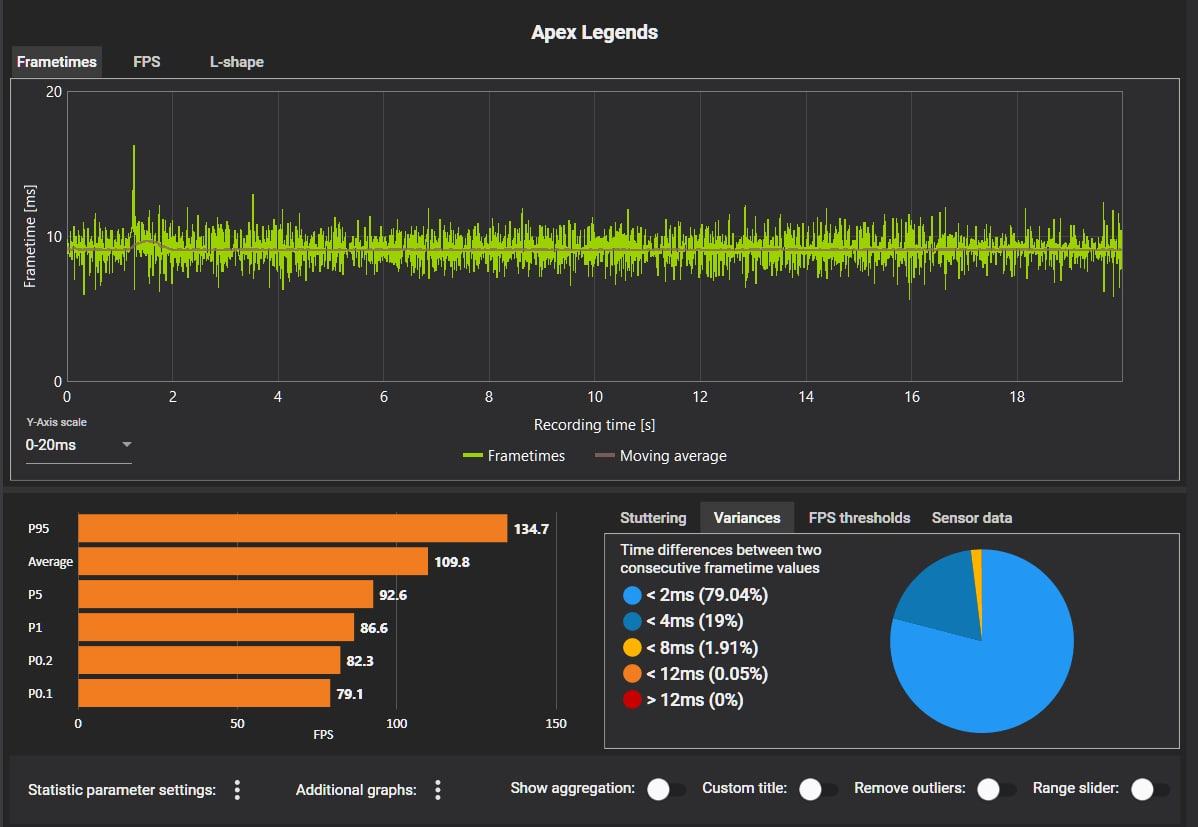Click the light blue < 2ms legend dot
Image resolution: width=1198 pixels, height=827 pixels.
click(632, 595)
